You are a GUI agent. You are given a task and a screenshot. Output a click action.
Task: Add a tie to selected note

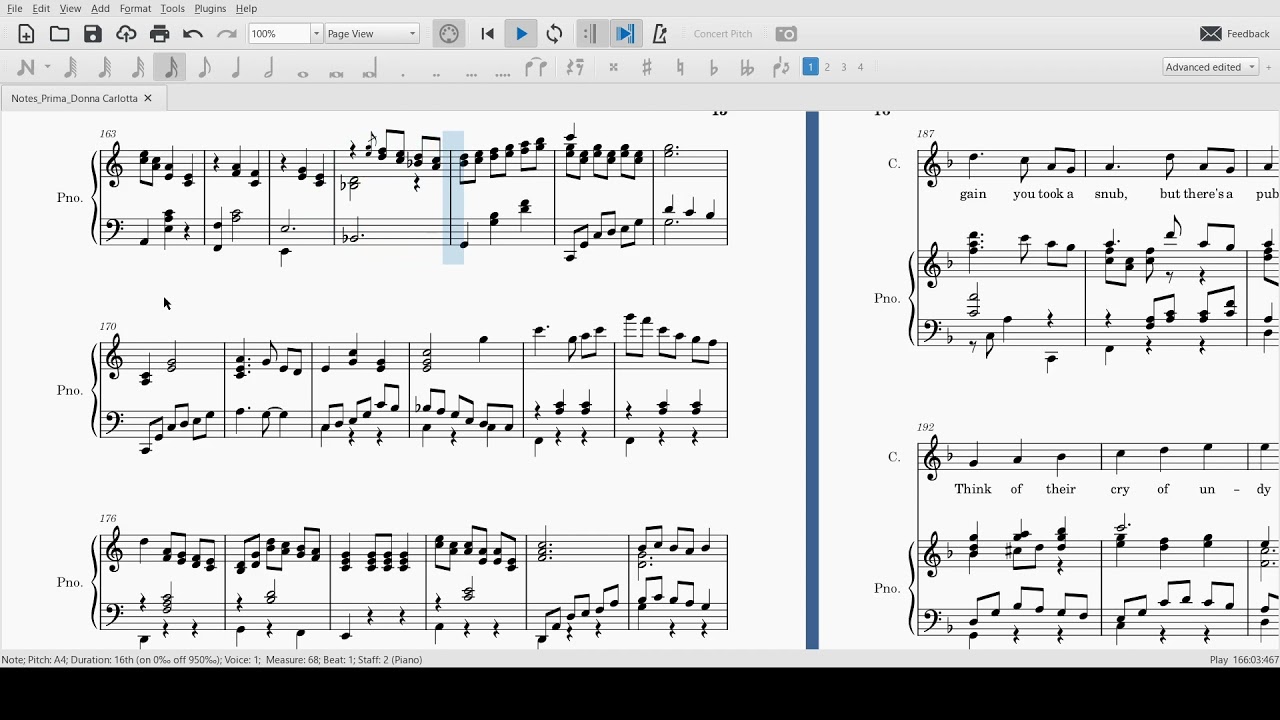[536, 67]
